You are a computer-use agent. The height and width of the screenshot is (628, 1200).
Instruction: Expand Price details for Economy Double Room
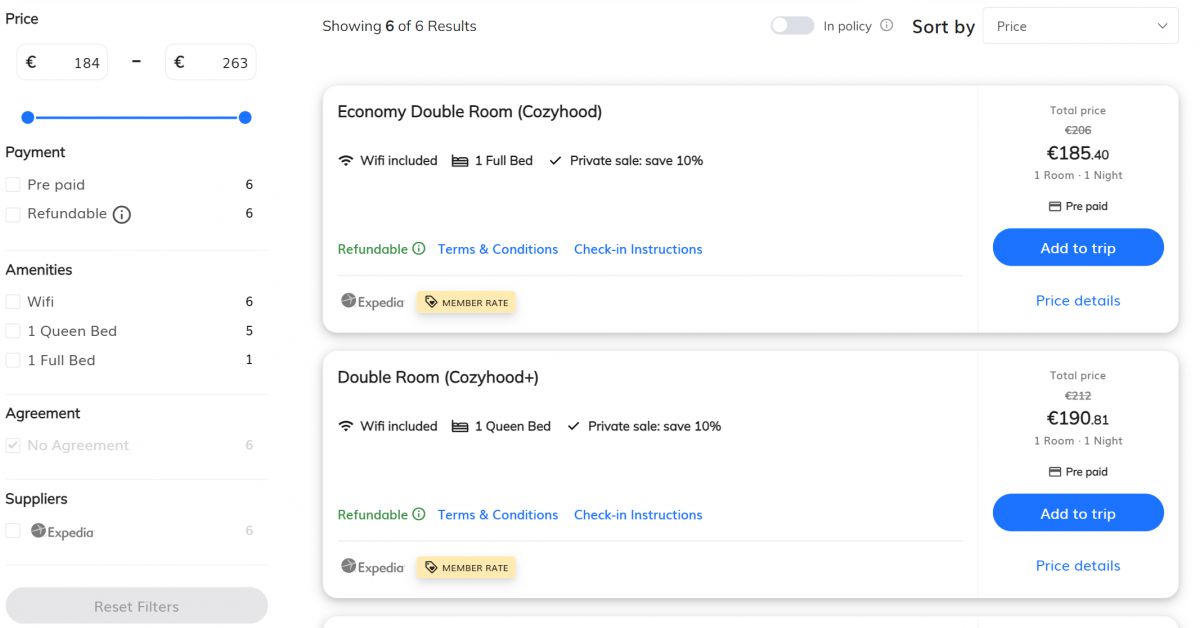click(1077, 301)
